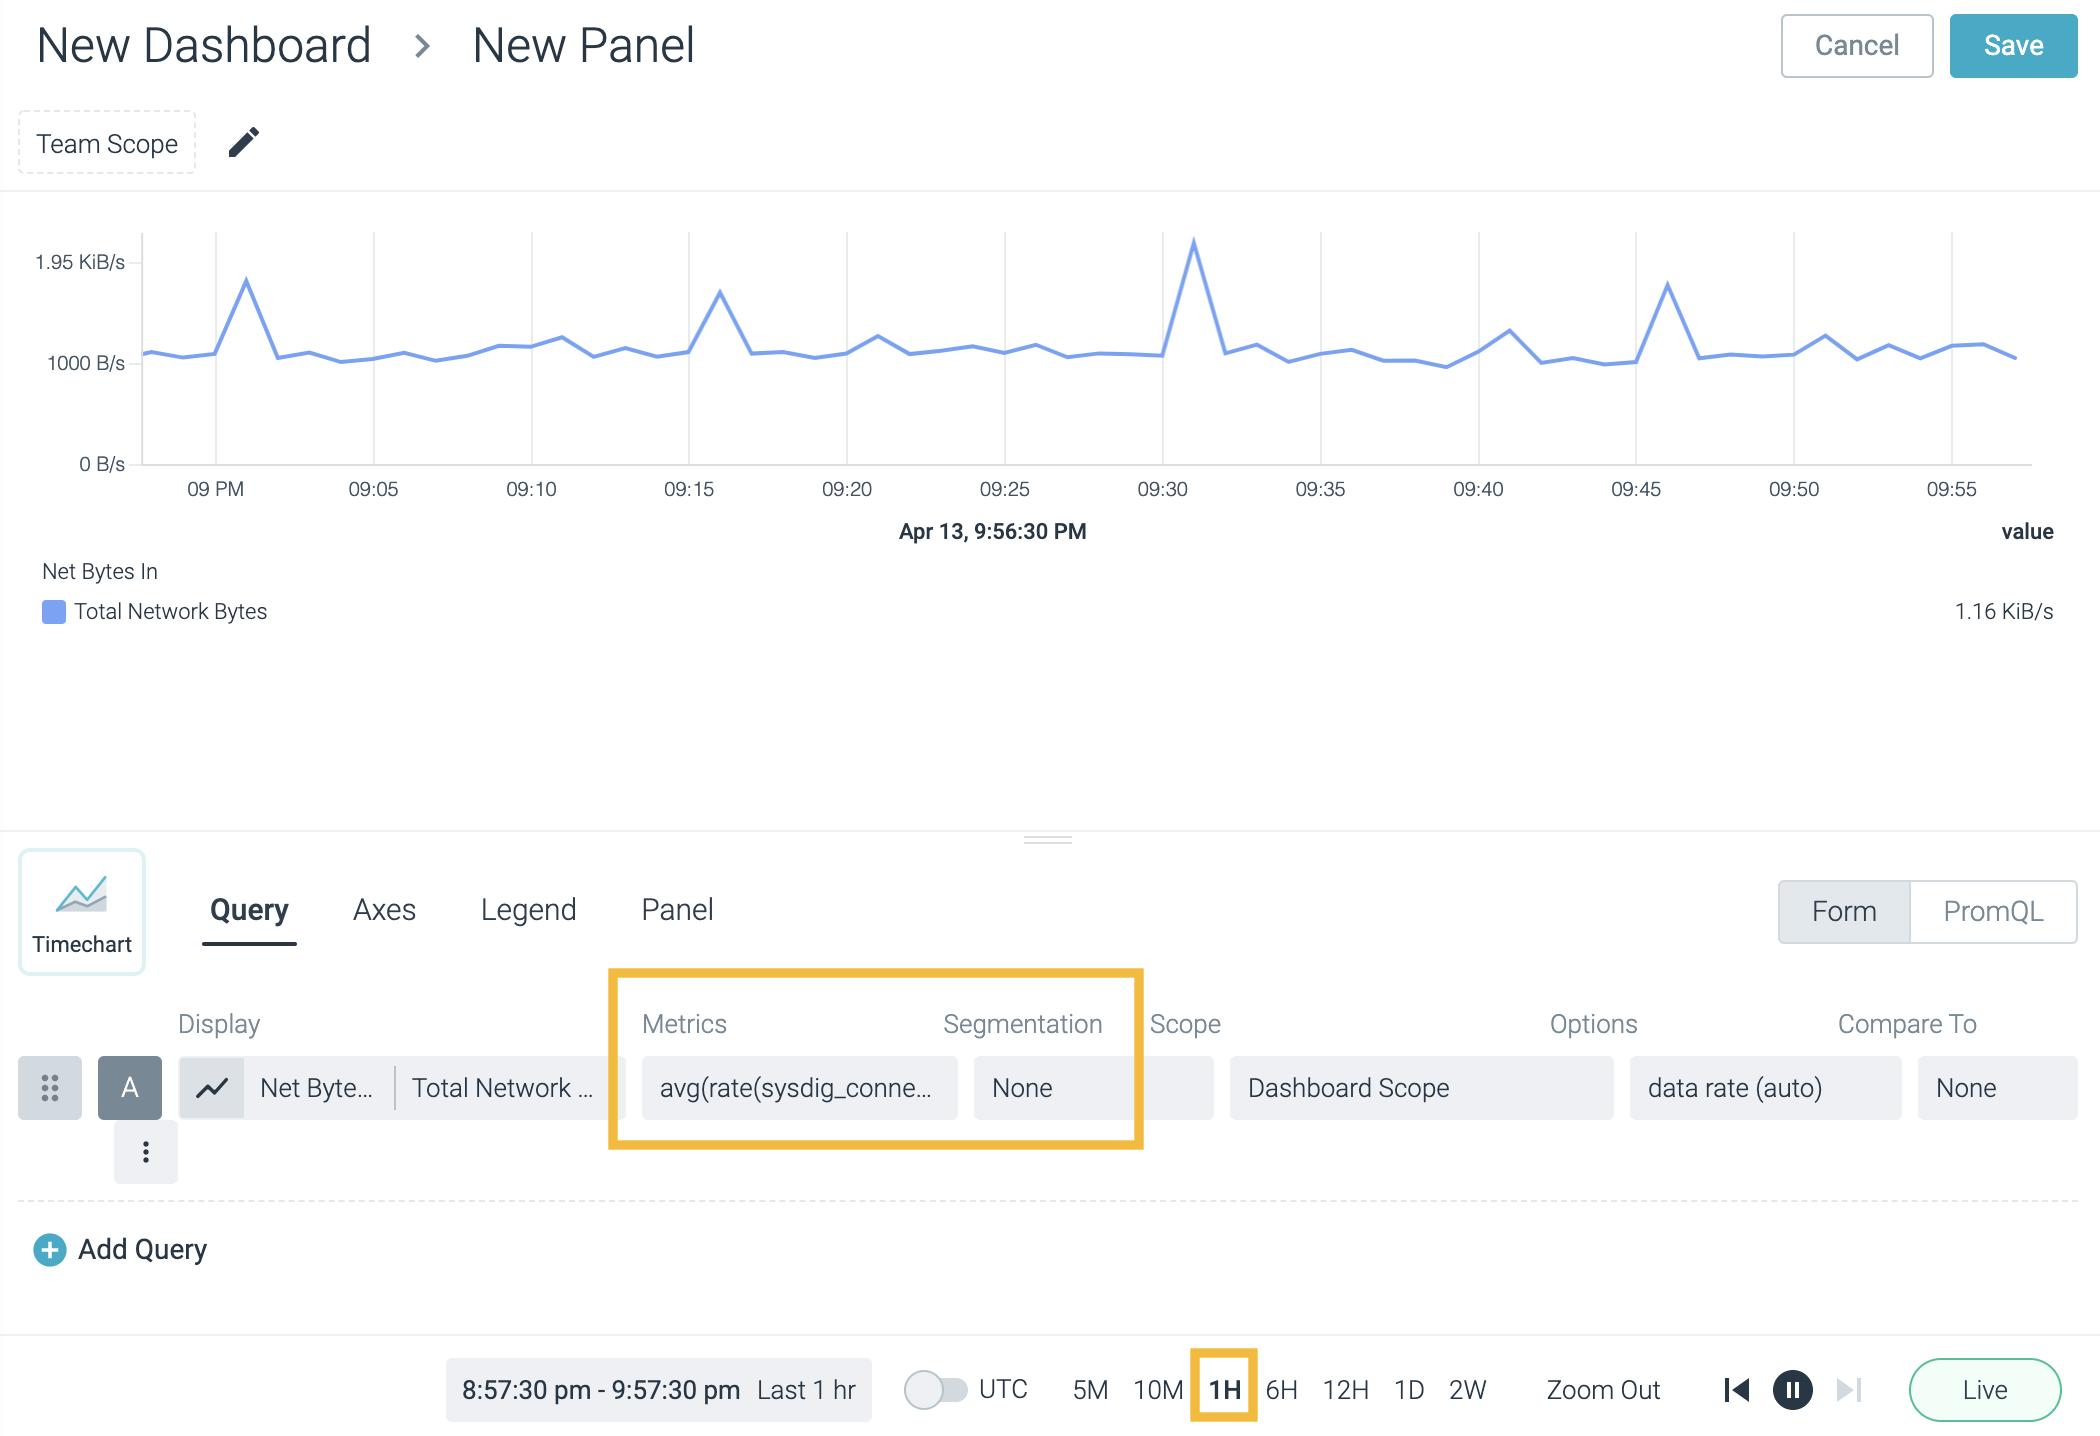Click the Total Network Bytes legend color swatch
This screenshot has width=2100, height=1436.
pos(54,612)
